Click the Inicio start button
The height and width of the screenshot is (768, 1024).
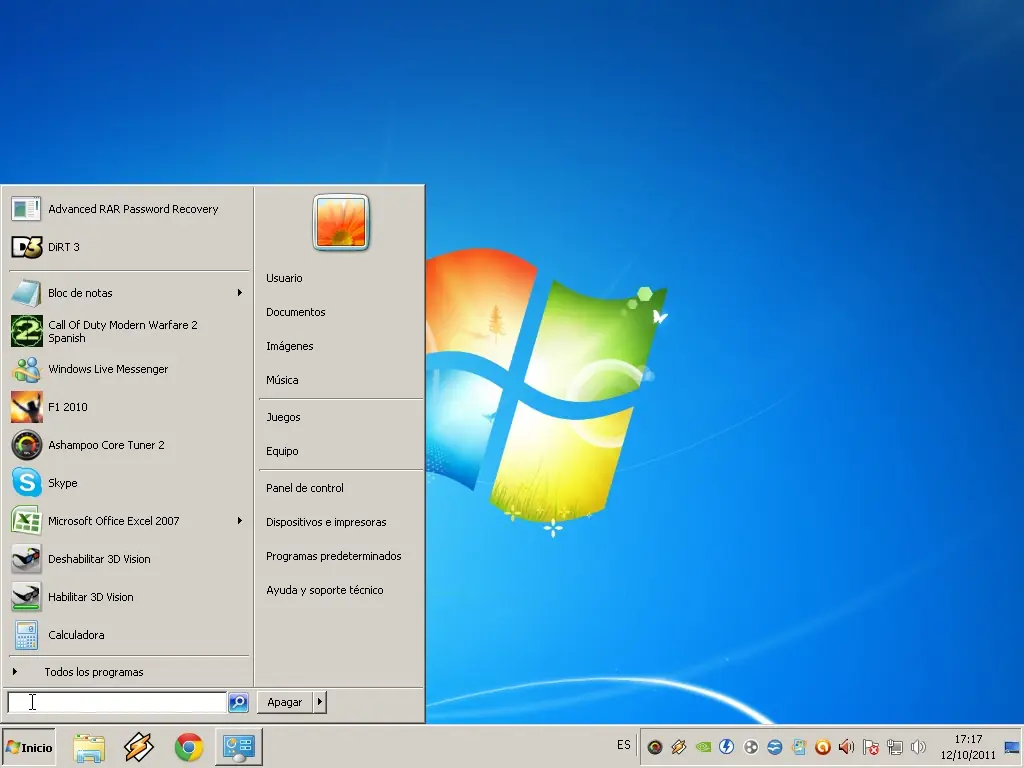[29, 747]
